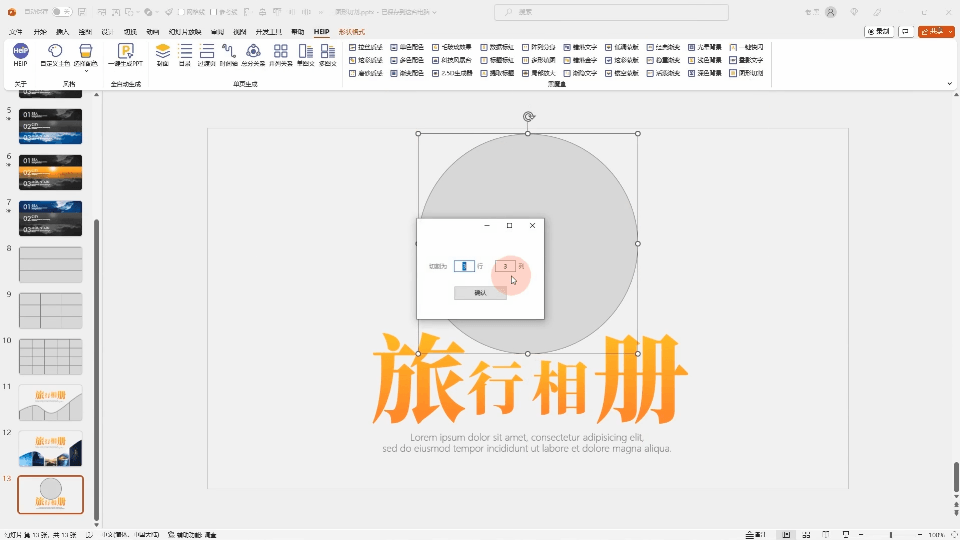Switch to the 设计 ribbon tab

coord(107,32)
